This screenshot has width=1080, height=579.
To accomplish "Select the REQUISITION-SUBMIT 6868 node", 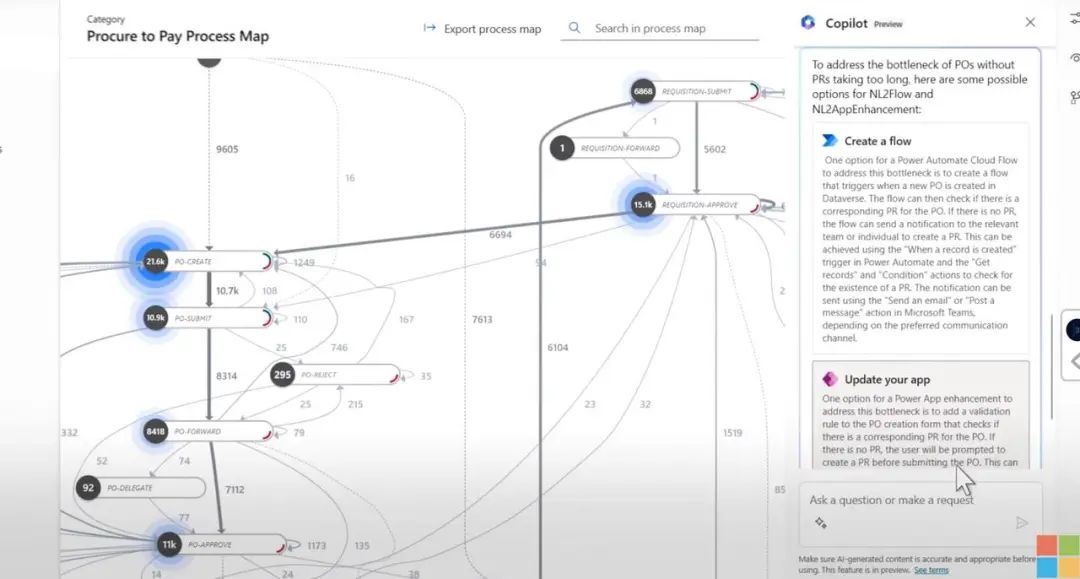I will tap(695, 92).
